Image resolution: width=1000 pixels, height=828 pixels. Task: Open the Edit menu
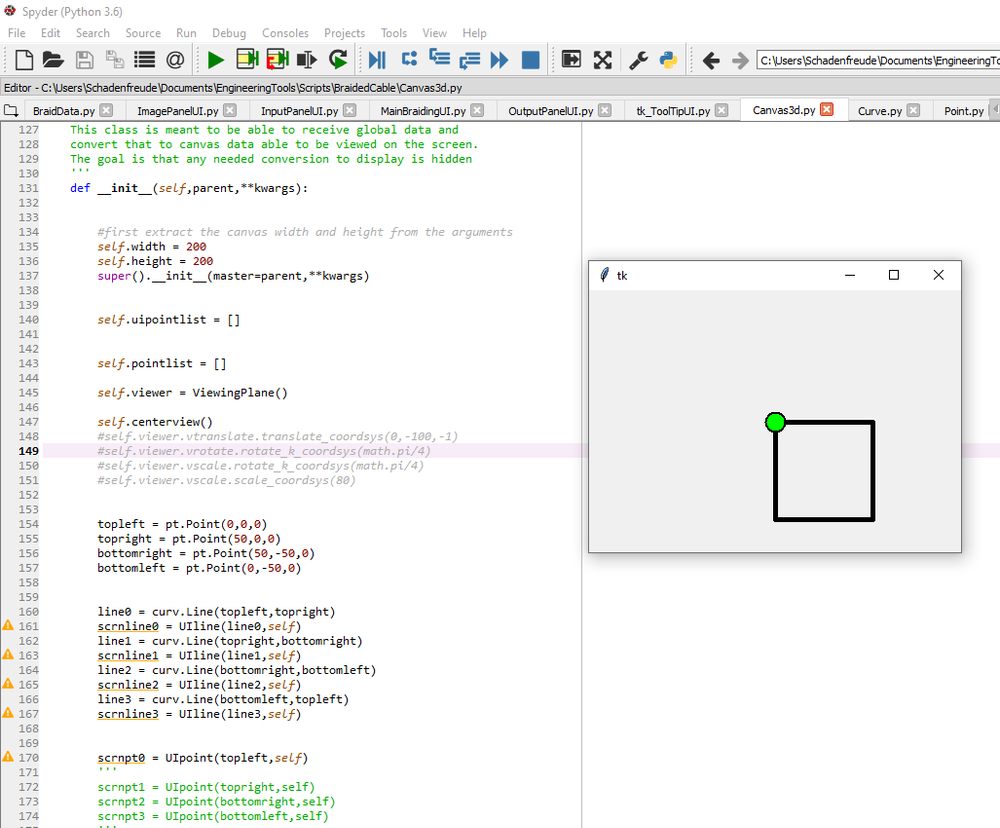[x=50, y=33]
